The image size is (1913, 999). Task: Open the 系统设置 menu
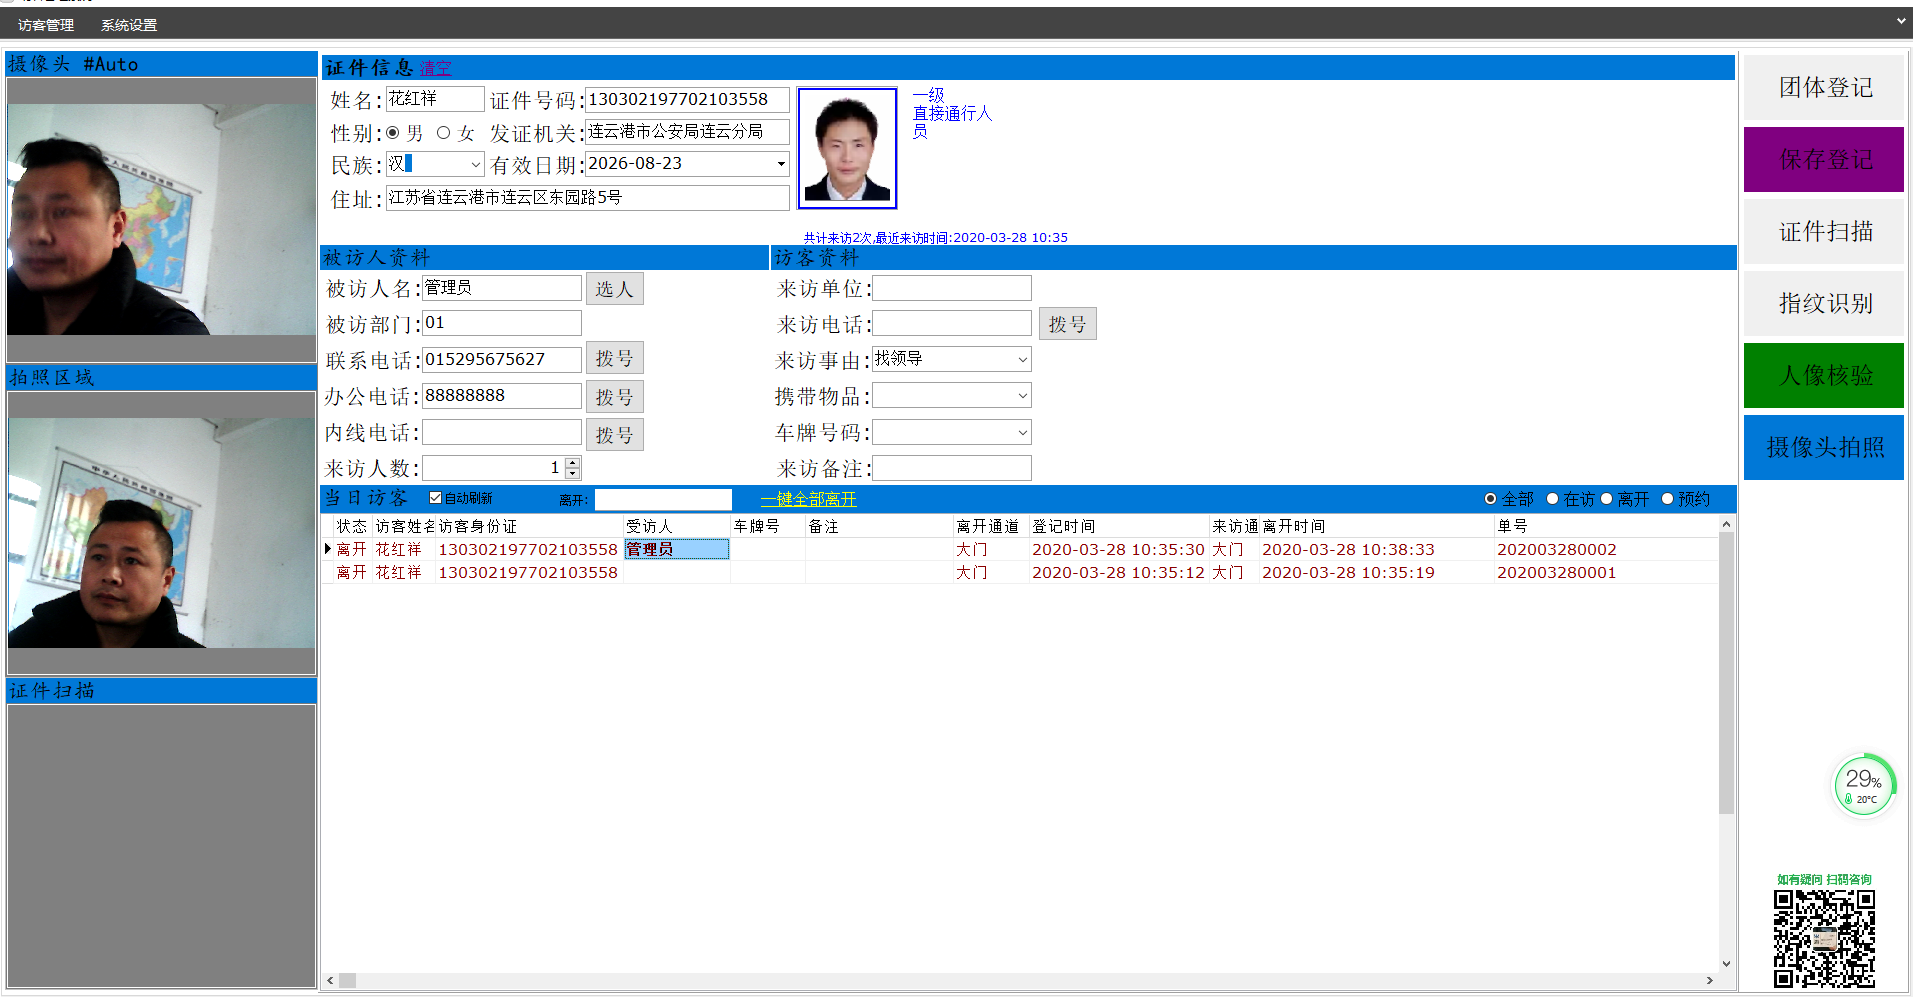pyautogui.click(x=129, y=25)
